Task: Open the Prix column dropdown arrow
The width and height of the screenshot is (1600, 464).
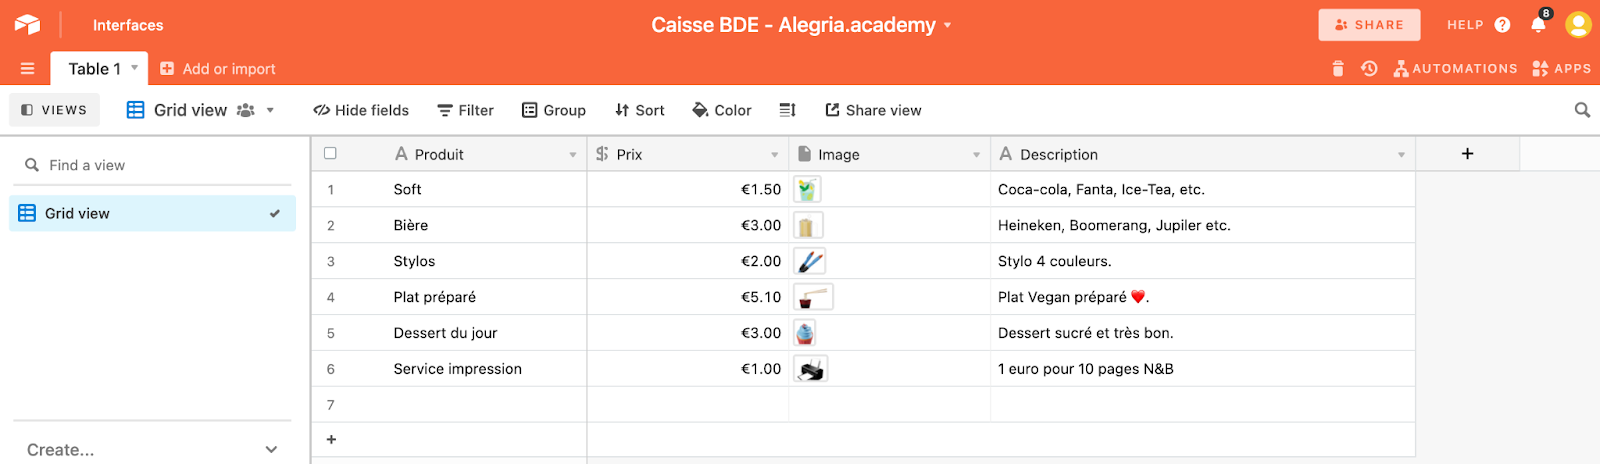Action: click(775, 155)
